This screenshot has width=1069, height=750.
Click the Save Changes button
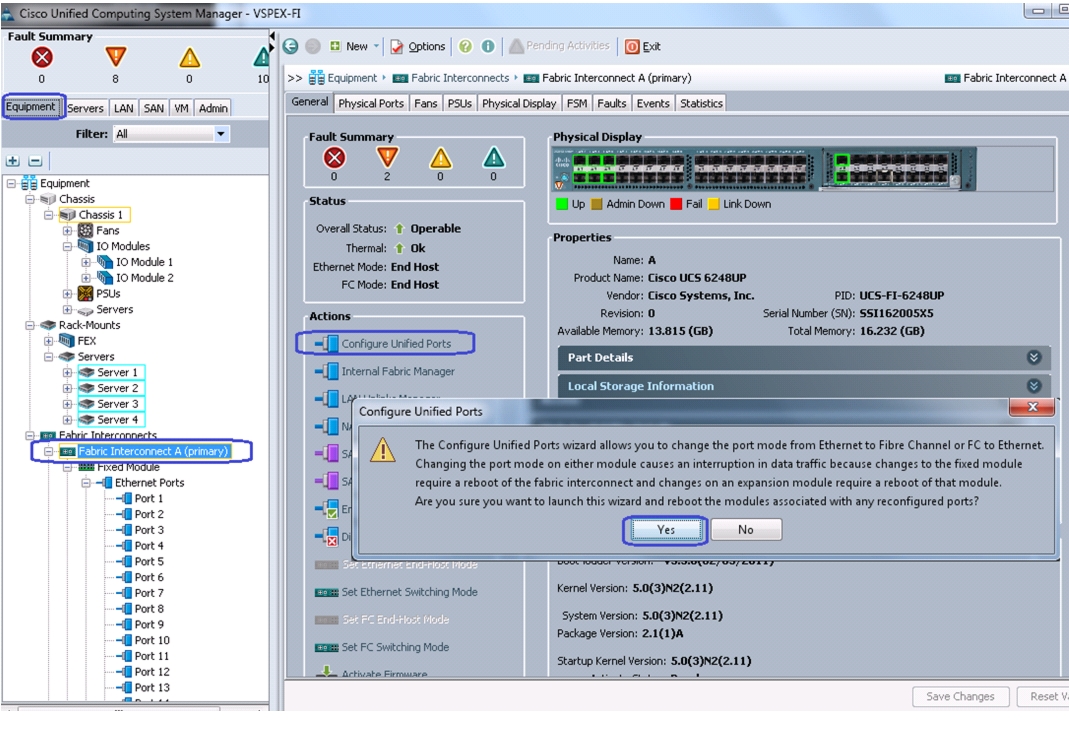pyautogui.click(x=960, y=696)
